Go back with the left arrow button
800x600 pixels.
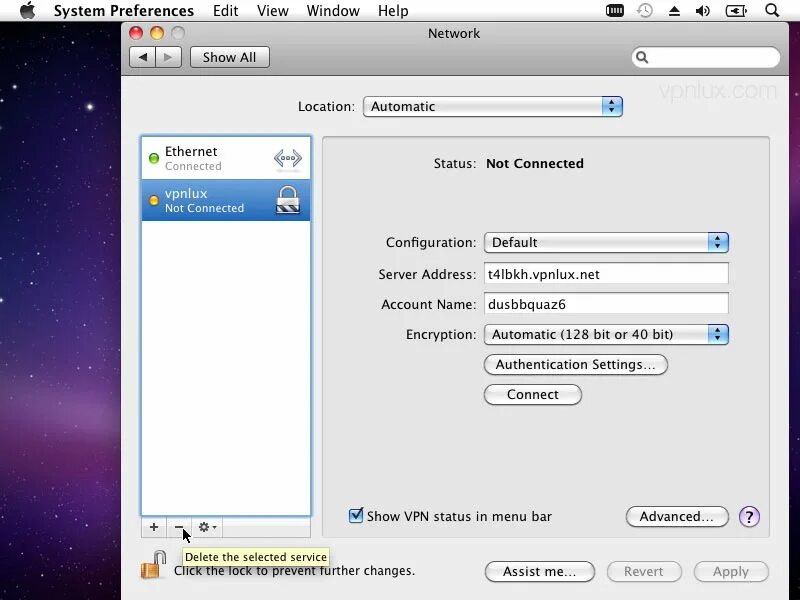(143, 57)
